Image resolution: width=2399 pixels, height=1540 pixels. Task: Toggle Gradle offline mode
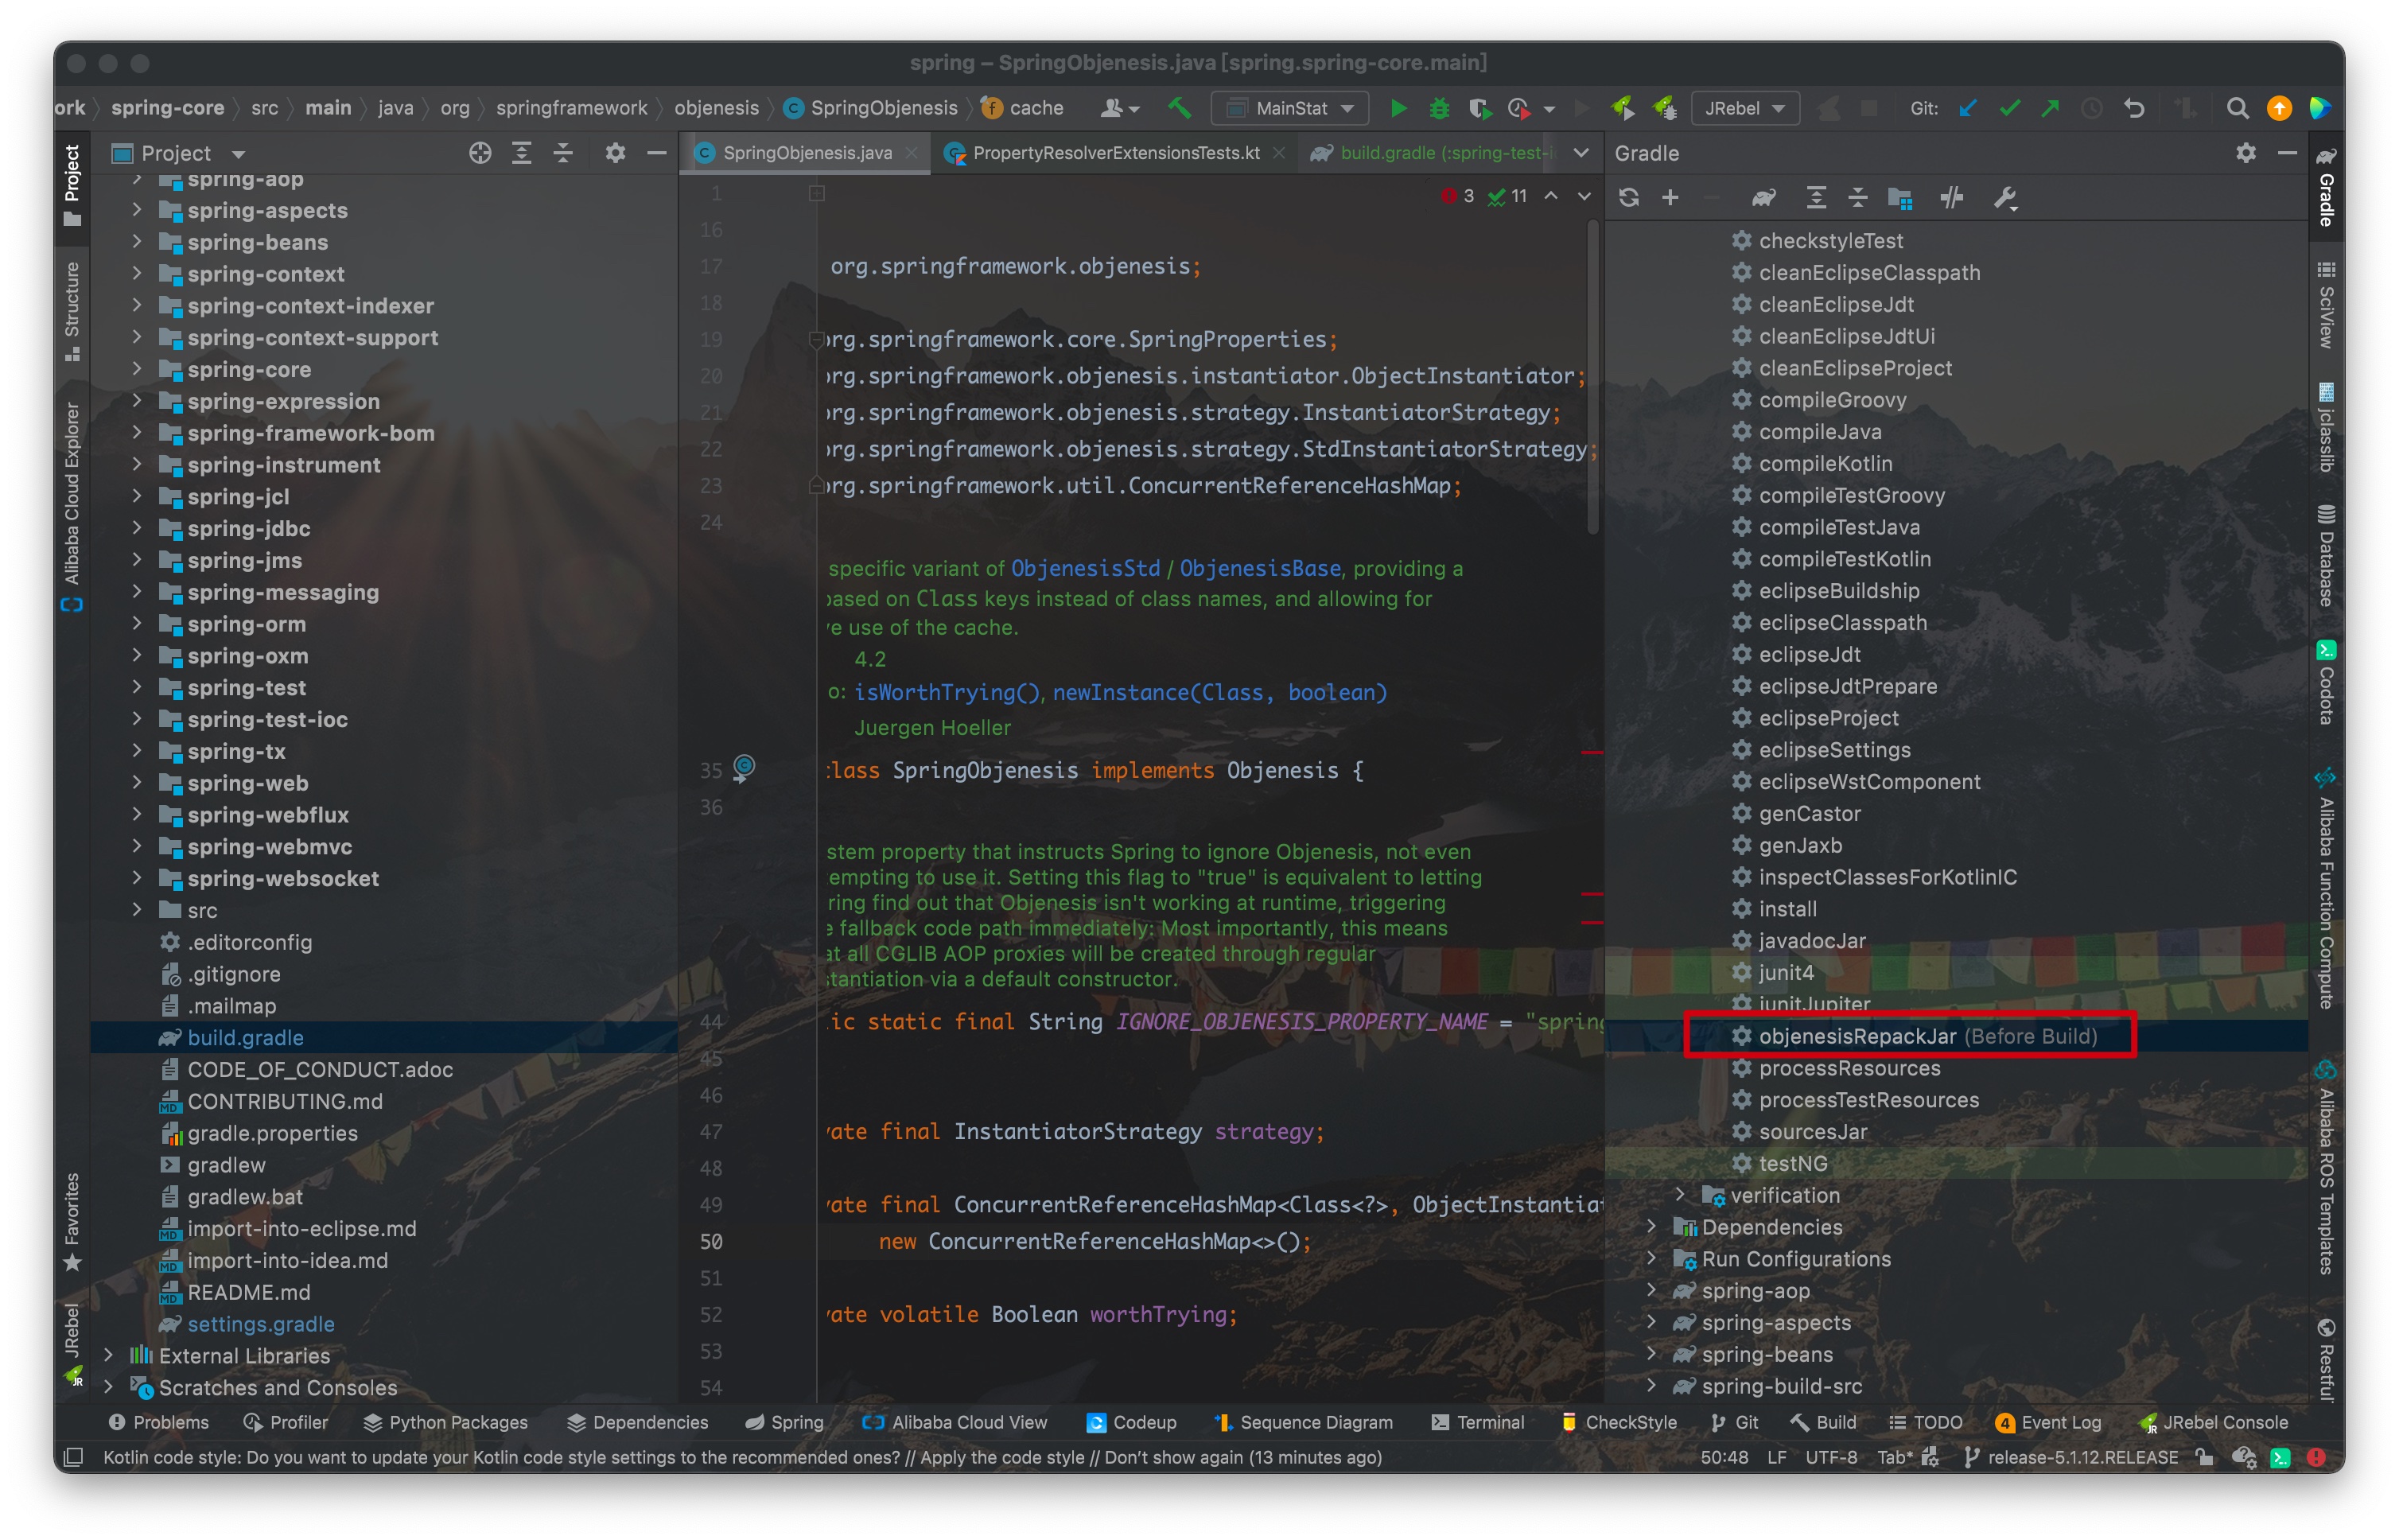pyautogui.click(x=1951, y=197)
